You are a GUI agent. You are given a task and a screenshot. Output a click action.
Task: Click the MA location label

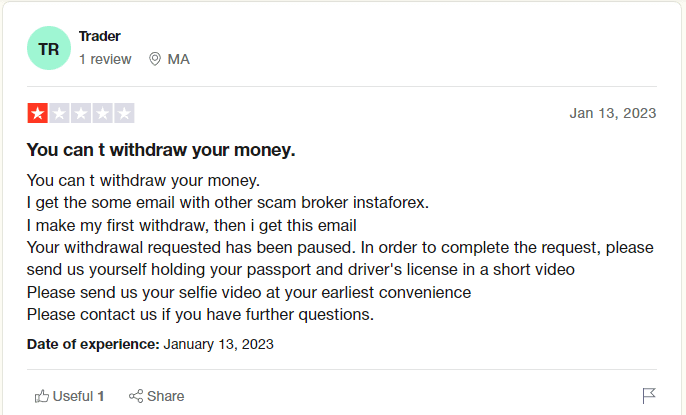click(178, 59)
